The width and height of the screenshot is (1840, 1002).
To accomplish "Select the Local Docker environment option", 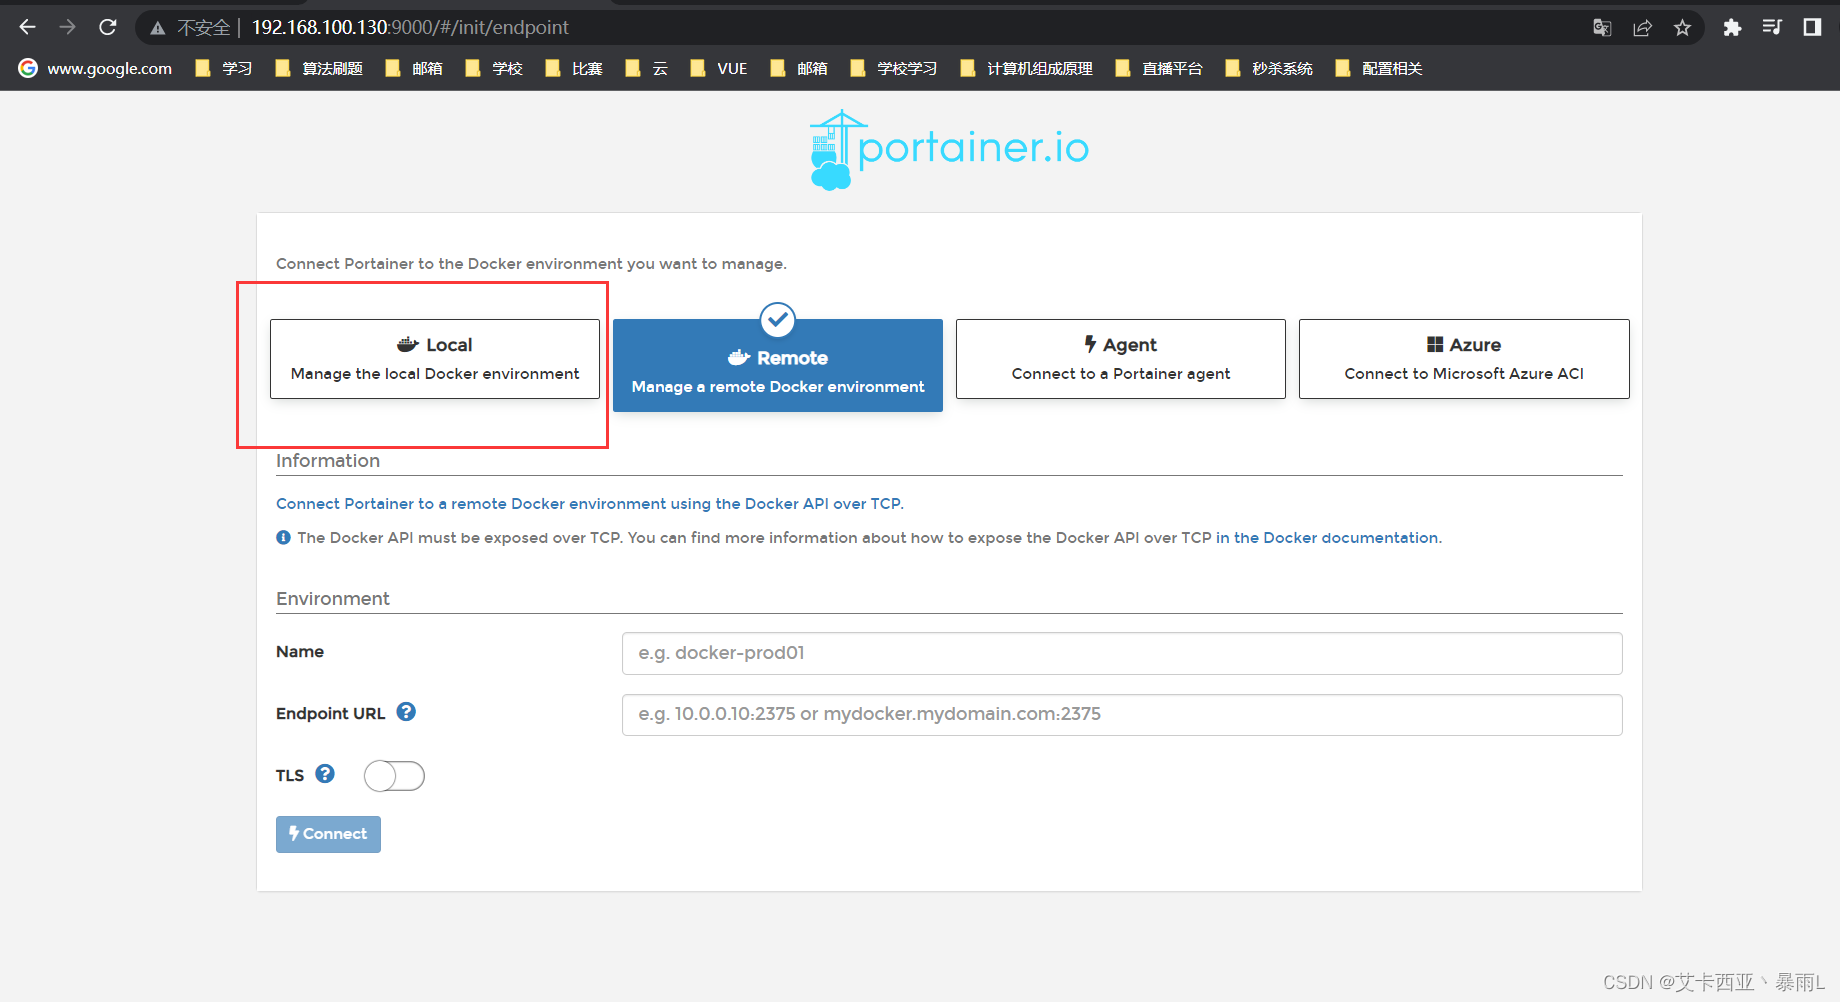I will (x=435, y=359).
